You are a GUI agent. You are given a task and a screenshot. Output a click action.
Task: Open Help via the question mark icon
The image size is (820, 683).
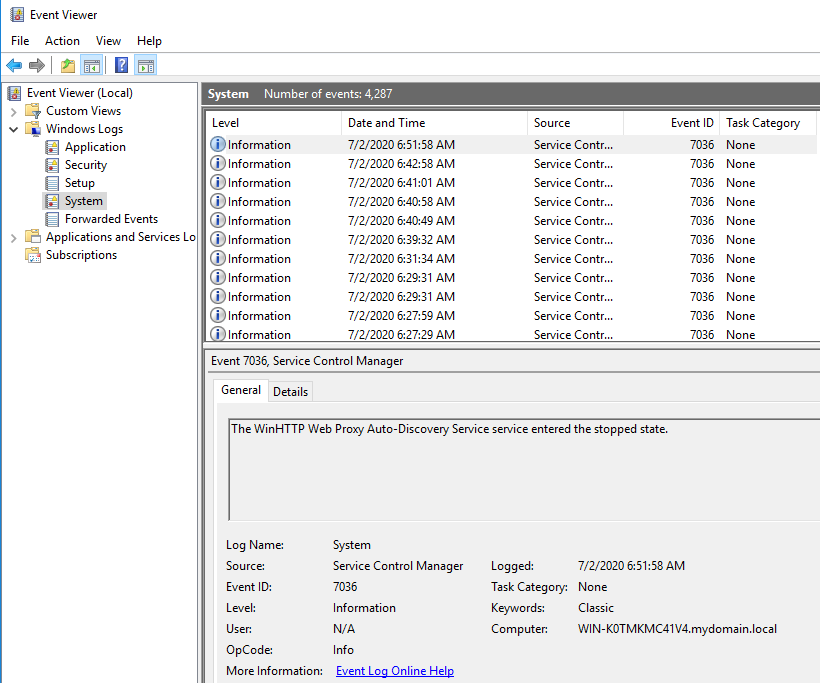pyautogui.click(x=121, y=66)
